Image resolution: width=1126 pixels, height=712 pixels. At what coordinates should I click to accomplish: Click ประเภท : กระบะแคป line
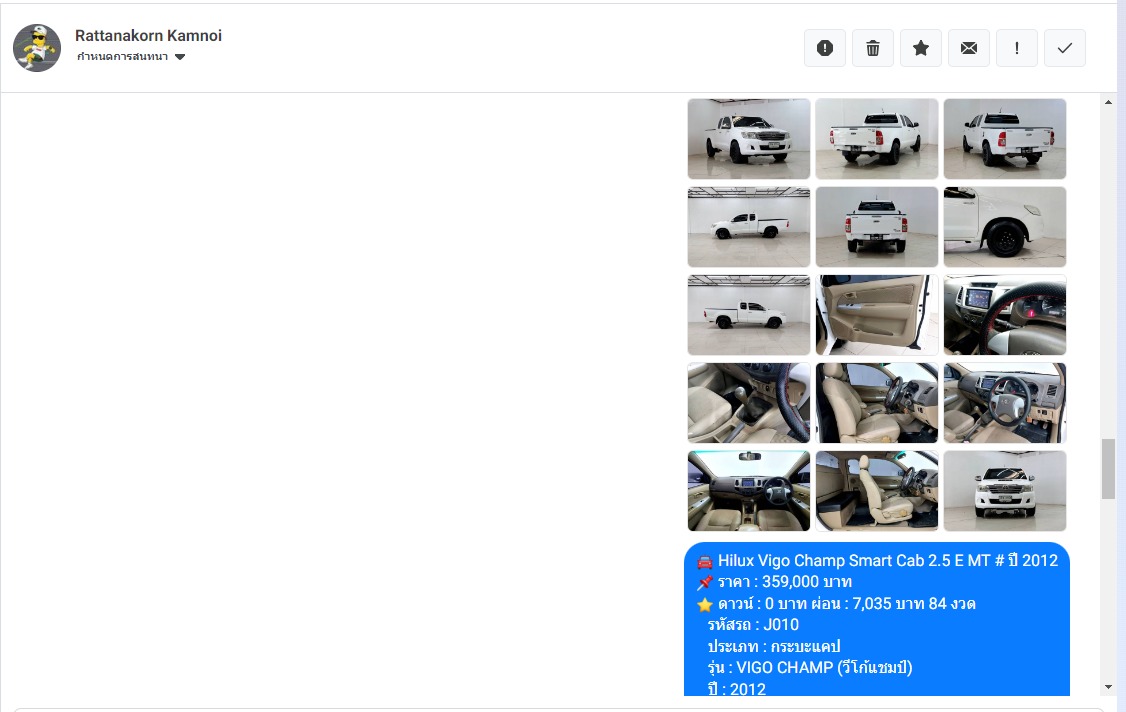click(774, 646)
